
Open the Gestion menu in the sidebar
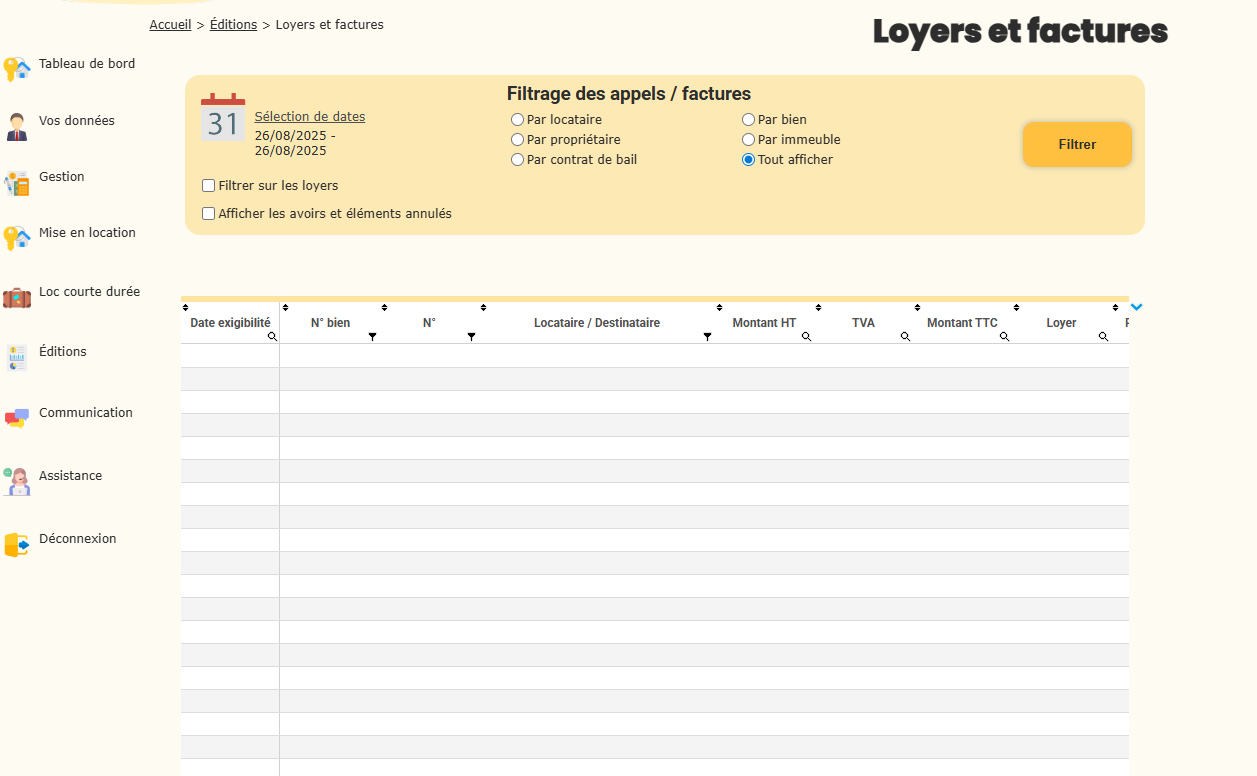click(61, 177)
